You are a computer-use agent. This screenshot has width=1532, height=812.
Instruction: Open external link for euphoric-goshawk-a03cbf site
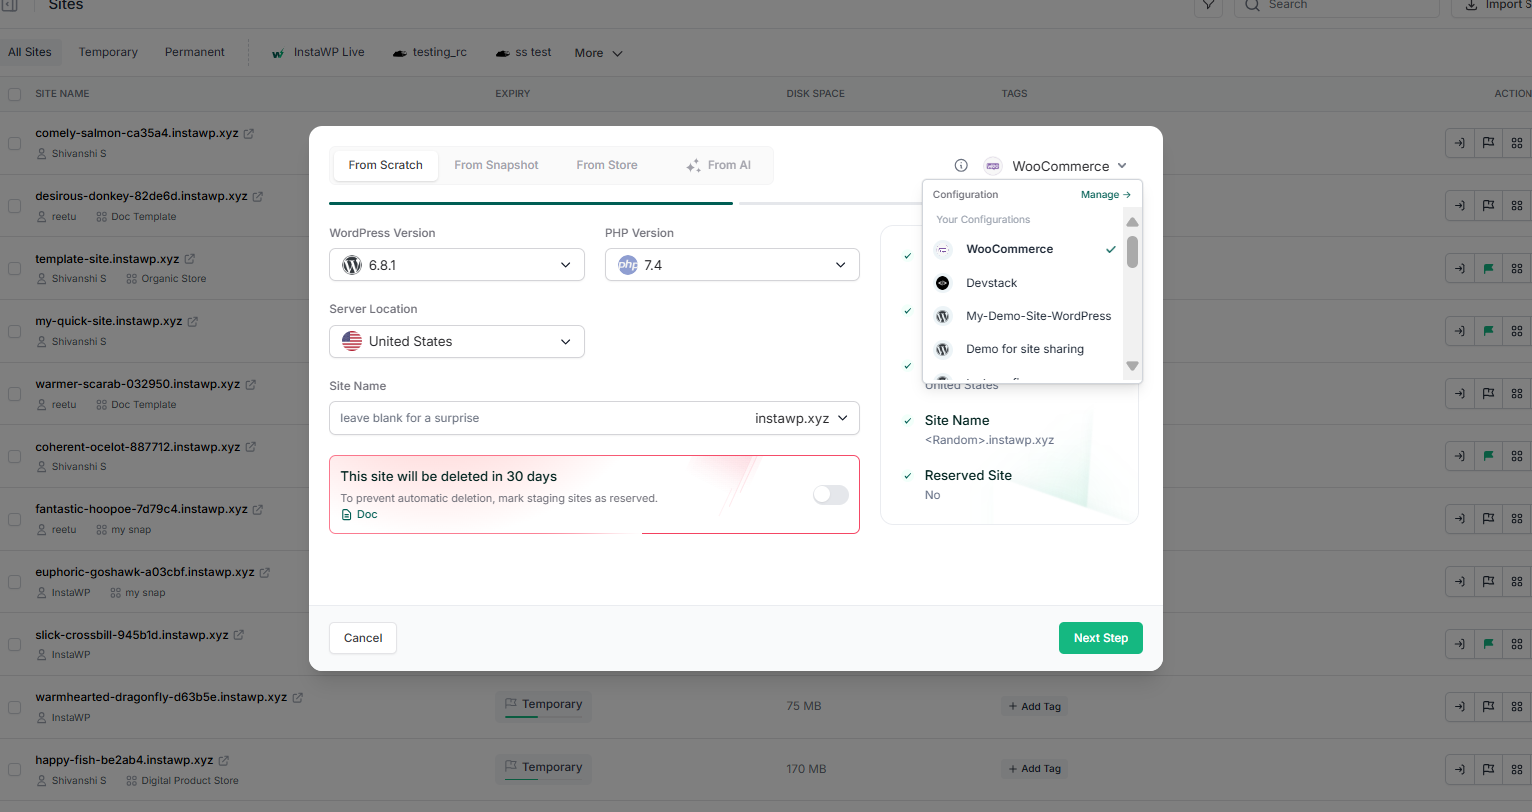pos(265,572)
